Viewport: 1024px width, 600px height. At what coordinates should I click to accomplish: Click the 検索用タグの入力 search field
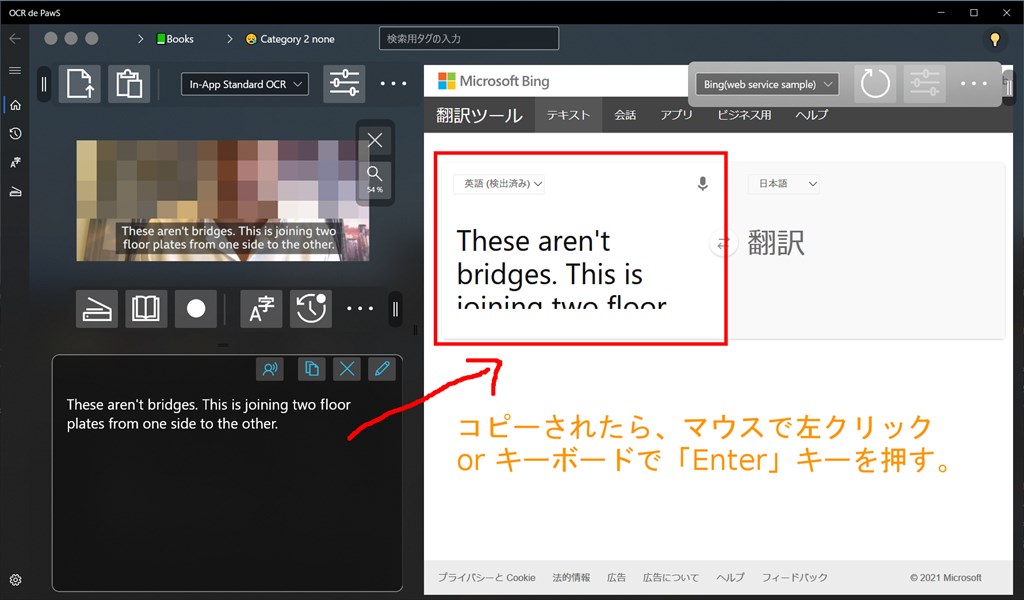point(468,39)
